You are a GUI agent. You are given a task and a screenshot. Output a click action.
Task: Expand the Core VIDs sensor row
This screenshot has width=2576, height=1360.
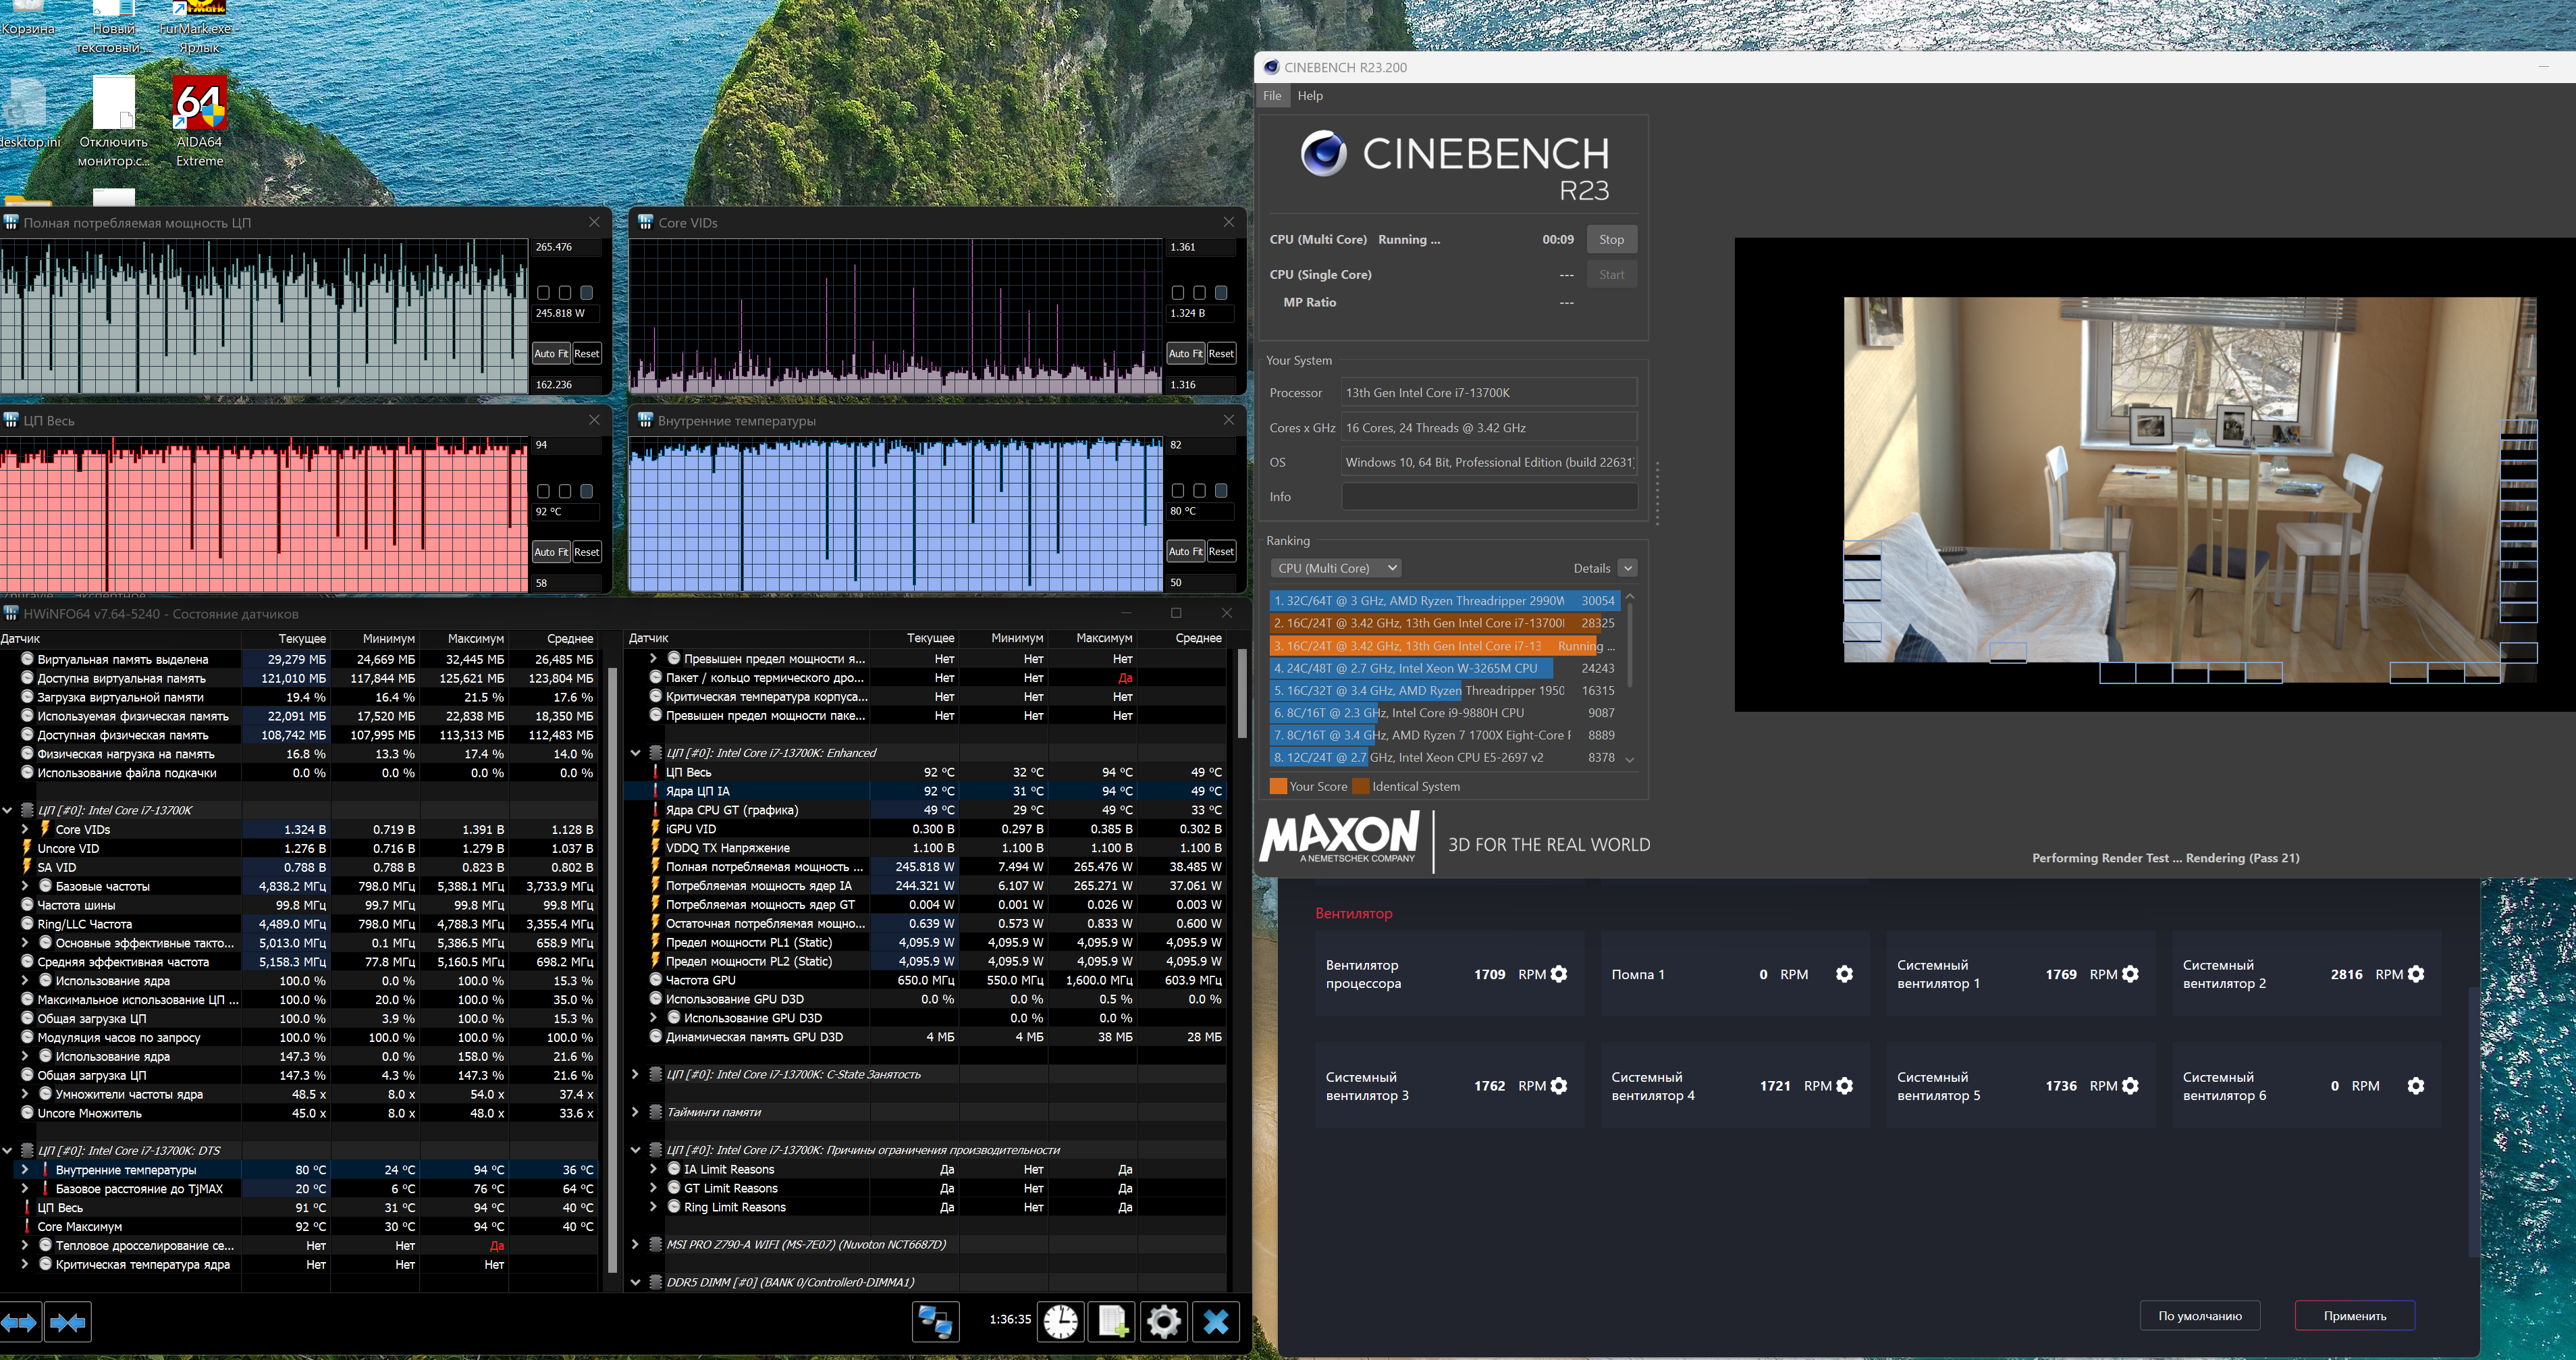[25, 829]
